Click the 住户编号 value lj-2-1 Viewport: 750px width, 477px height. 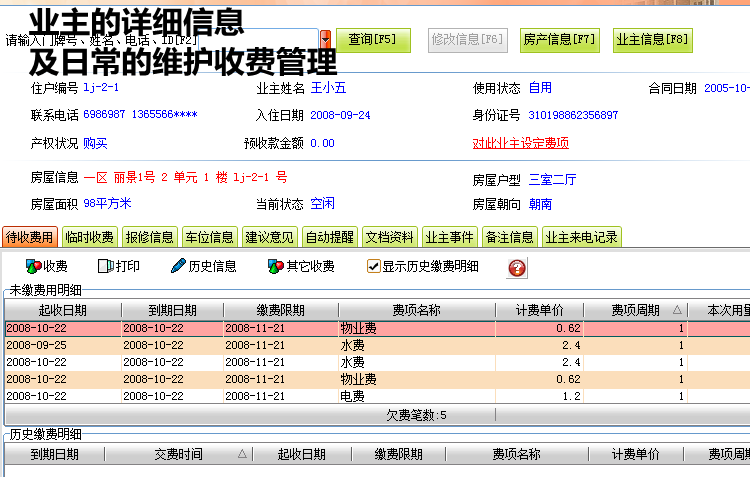click(101, 88)
